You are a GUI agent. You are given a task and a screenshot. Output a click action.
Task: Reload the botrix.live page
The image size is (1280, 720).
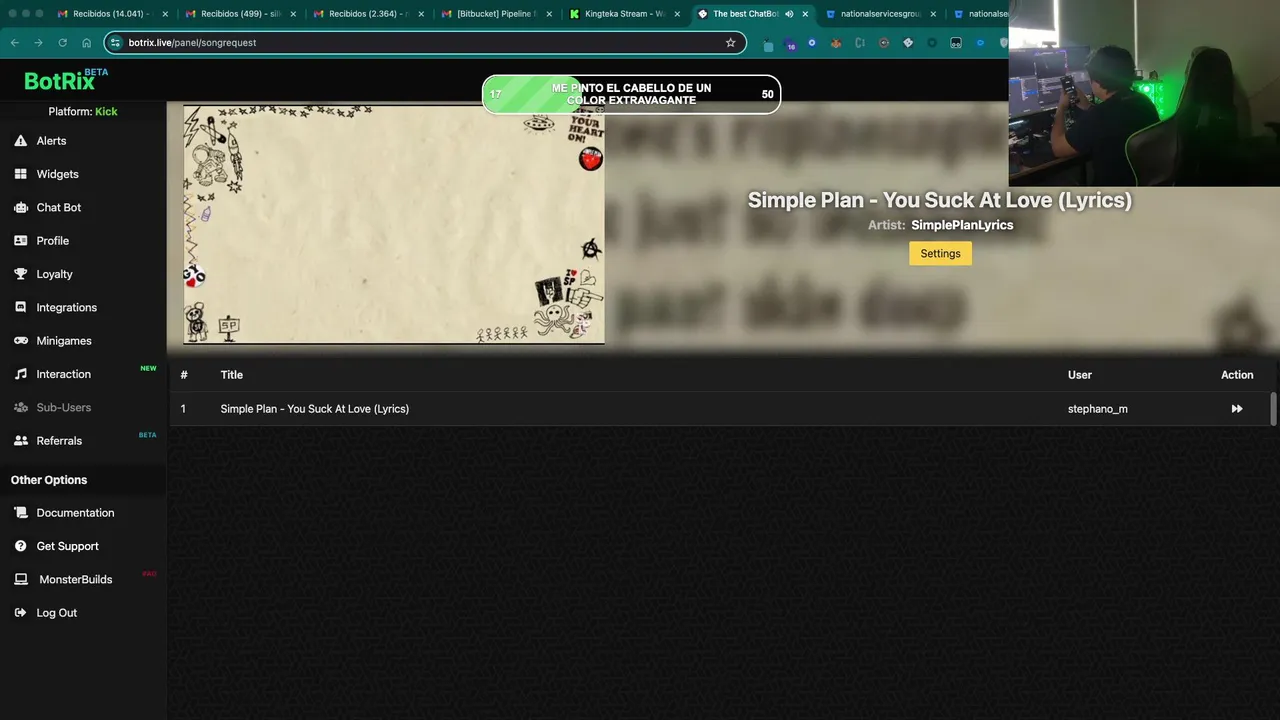coord(62,43)
